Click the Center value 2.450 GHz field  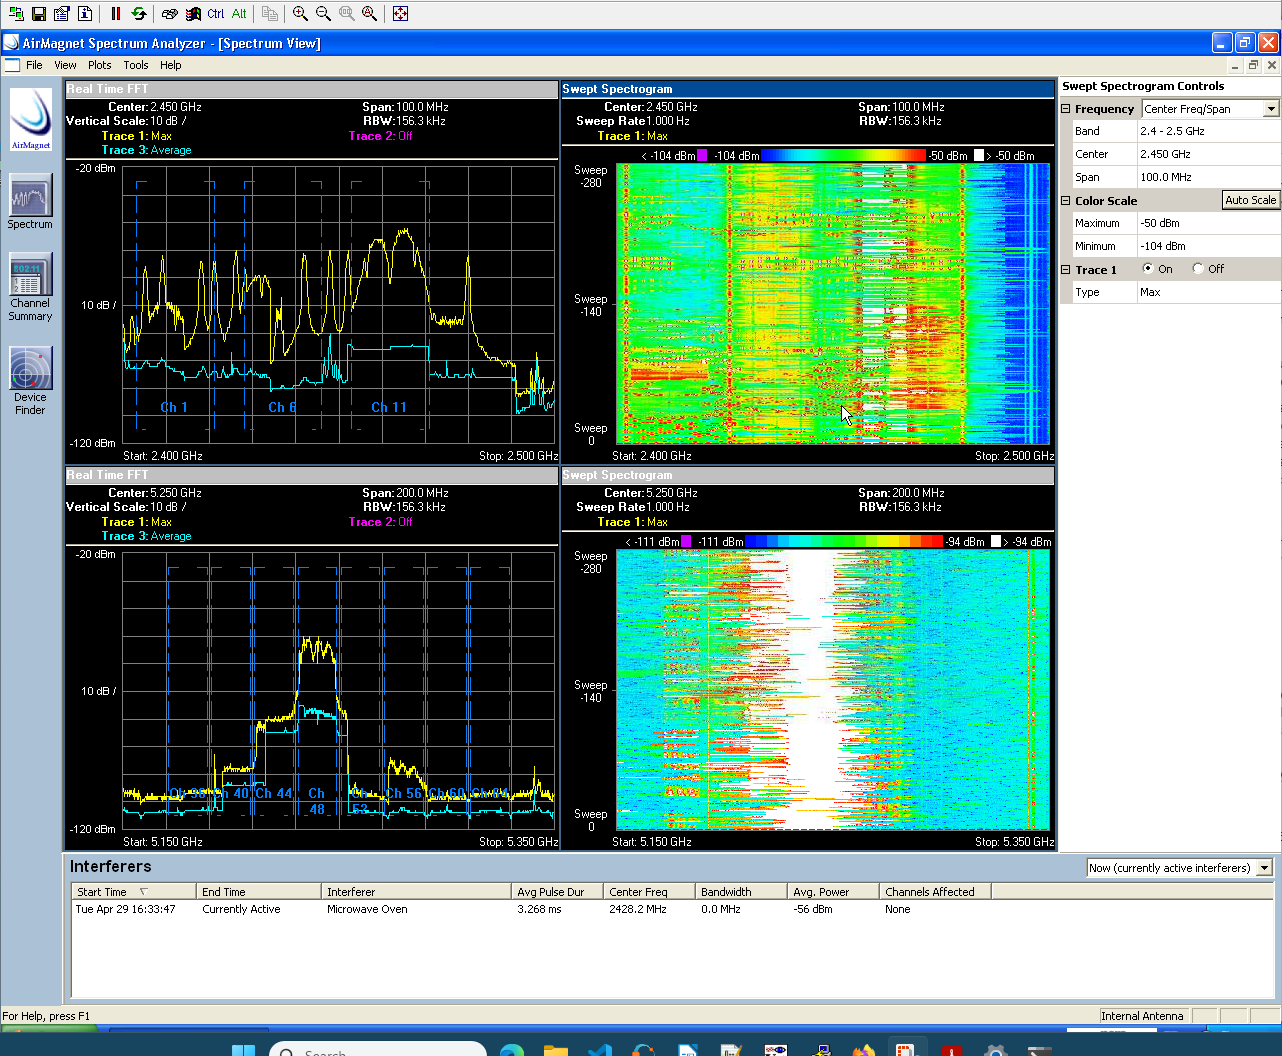pos(1208,154)
